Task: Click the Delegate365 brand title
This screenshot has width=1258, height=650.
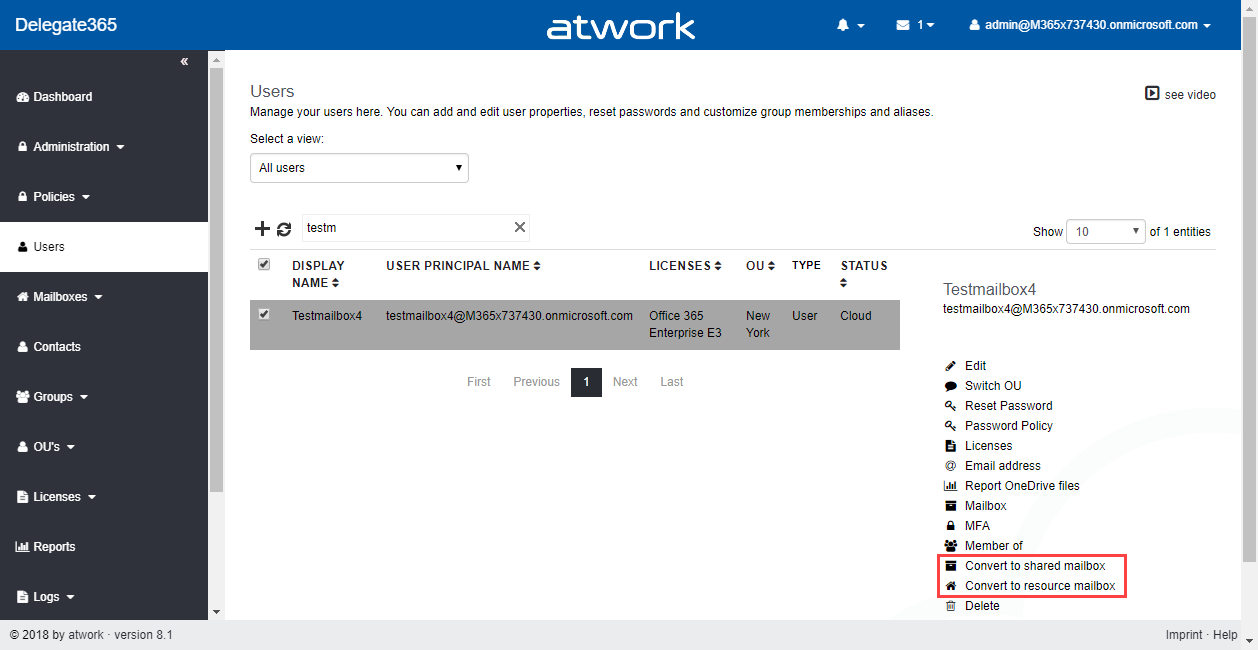Action: [66, 25]
